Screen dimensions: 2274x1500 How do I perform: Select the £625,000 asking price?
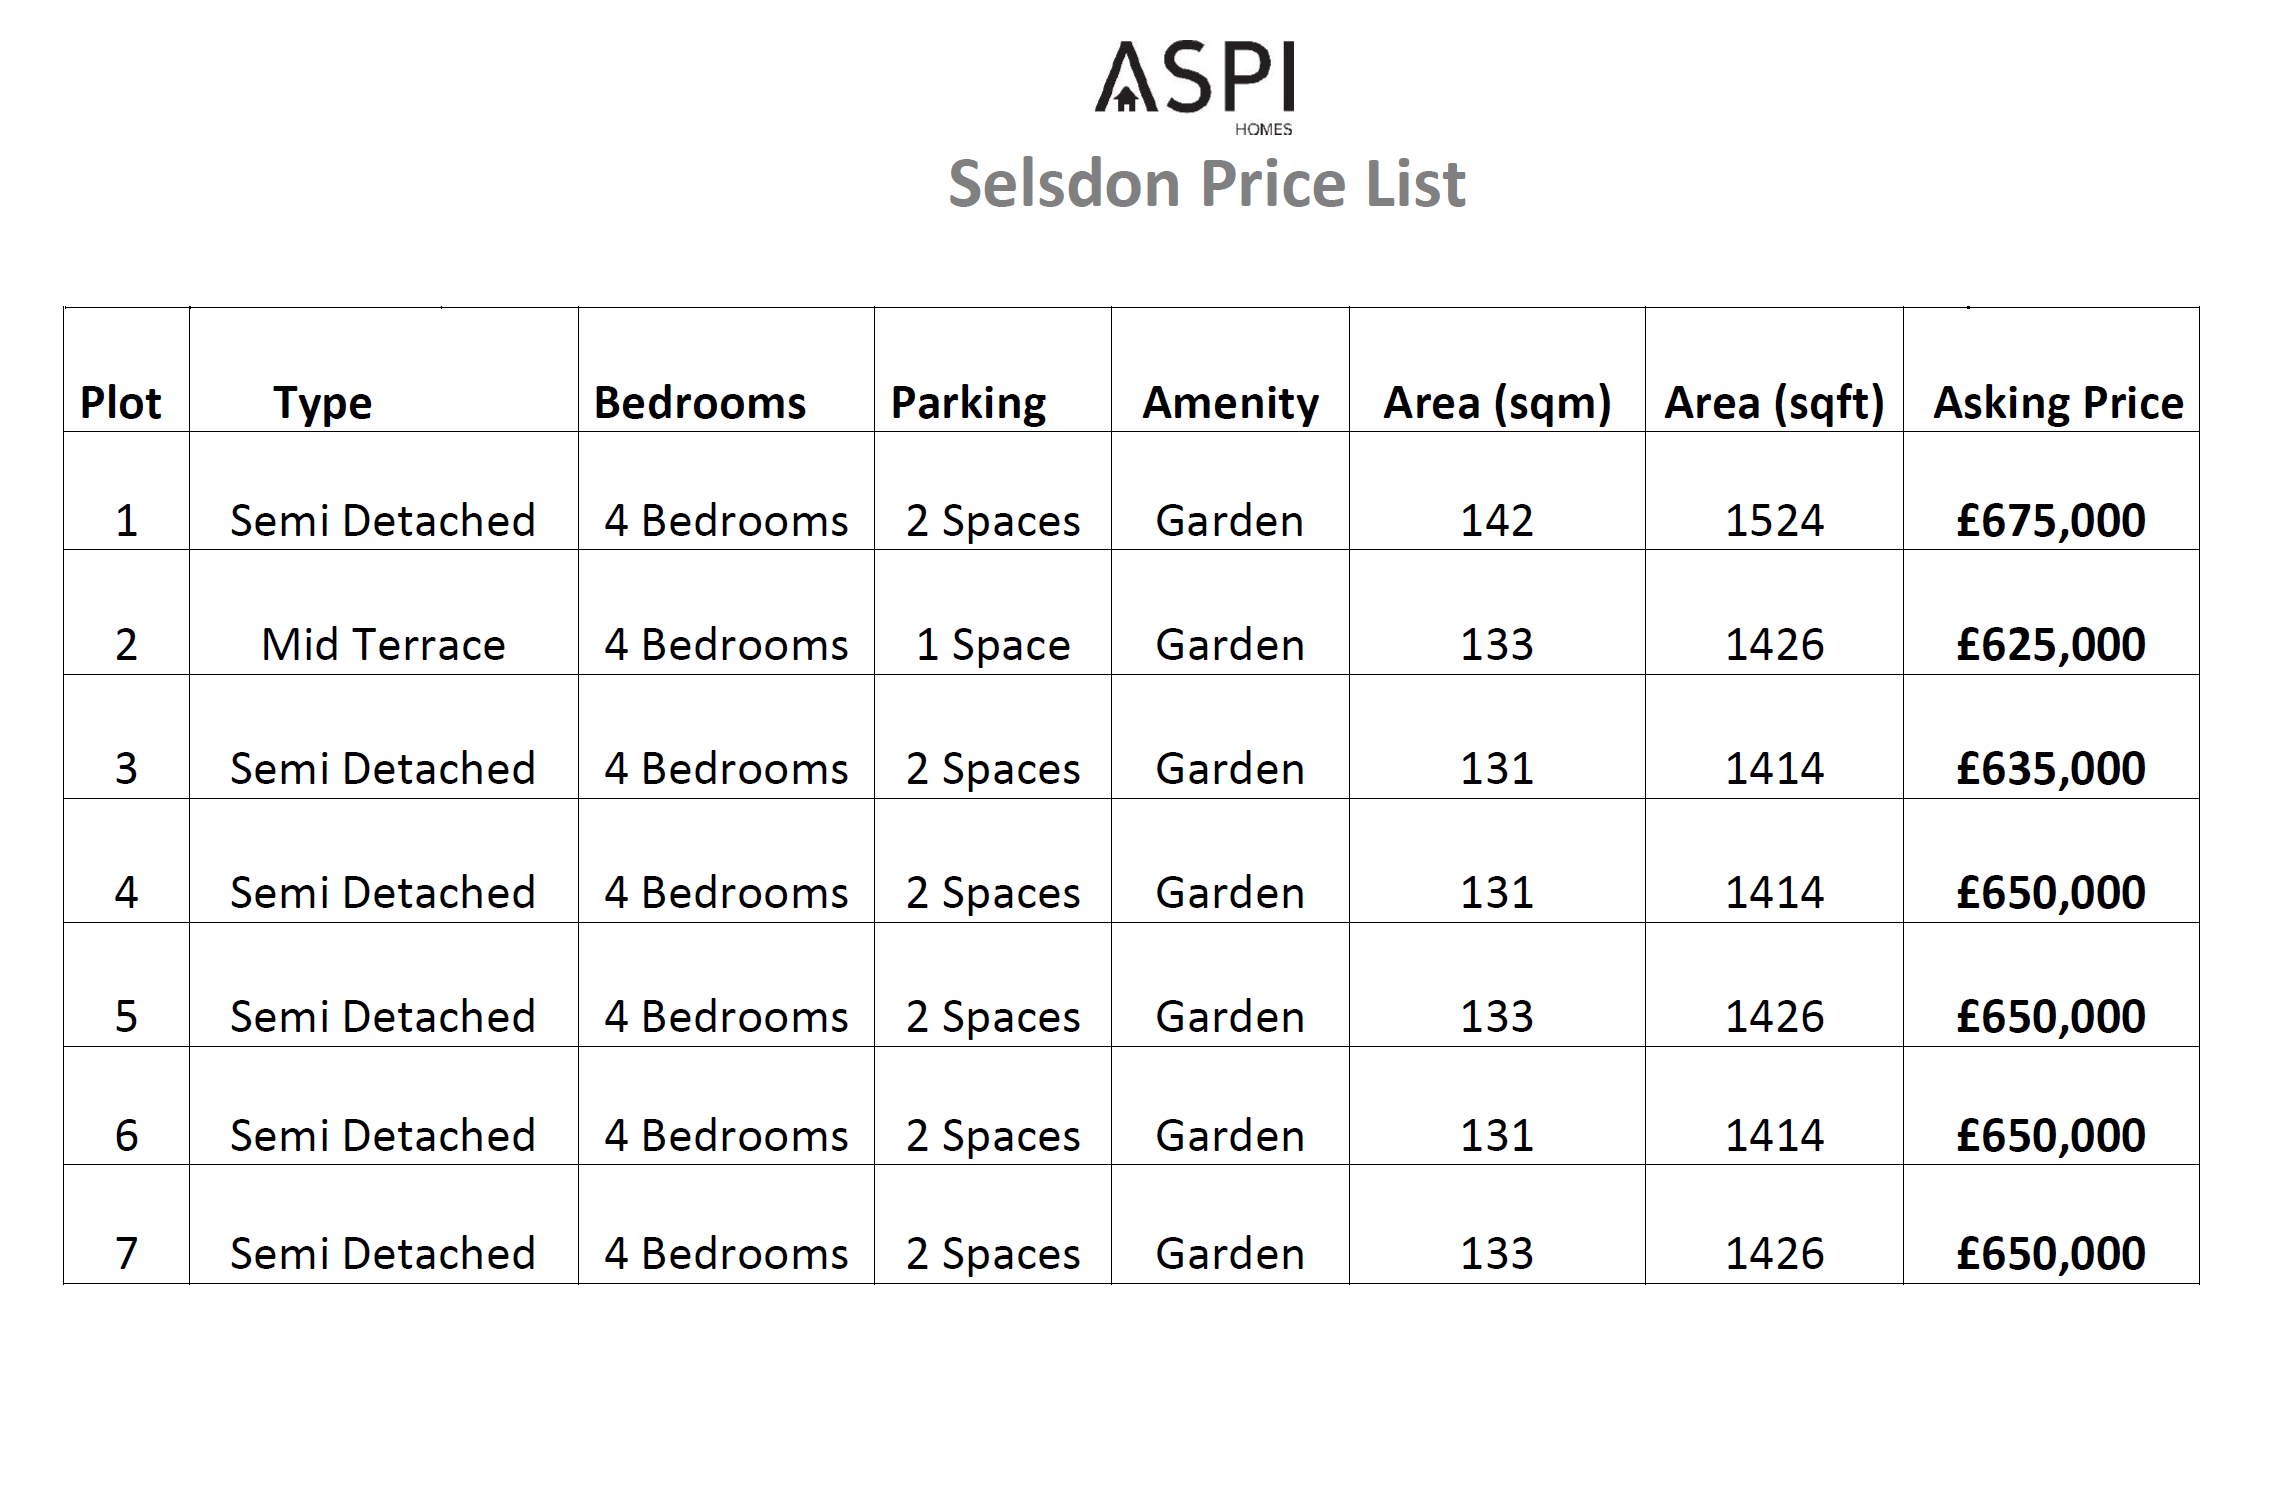point(2051,645)
